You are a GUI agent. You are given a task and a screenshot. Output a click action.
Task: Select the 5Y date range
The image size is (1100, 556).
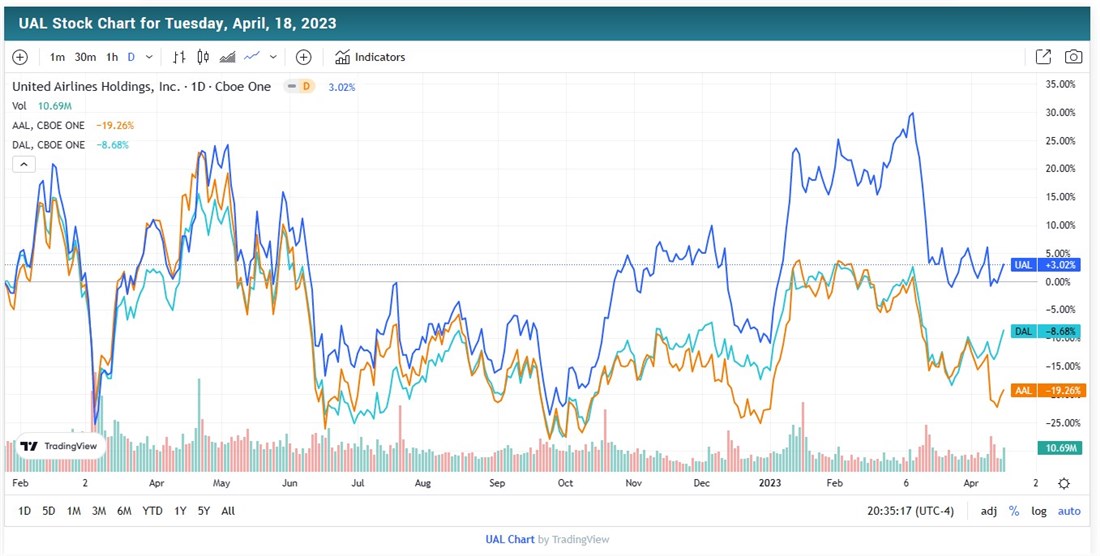203,511
